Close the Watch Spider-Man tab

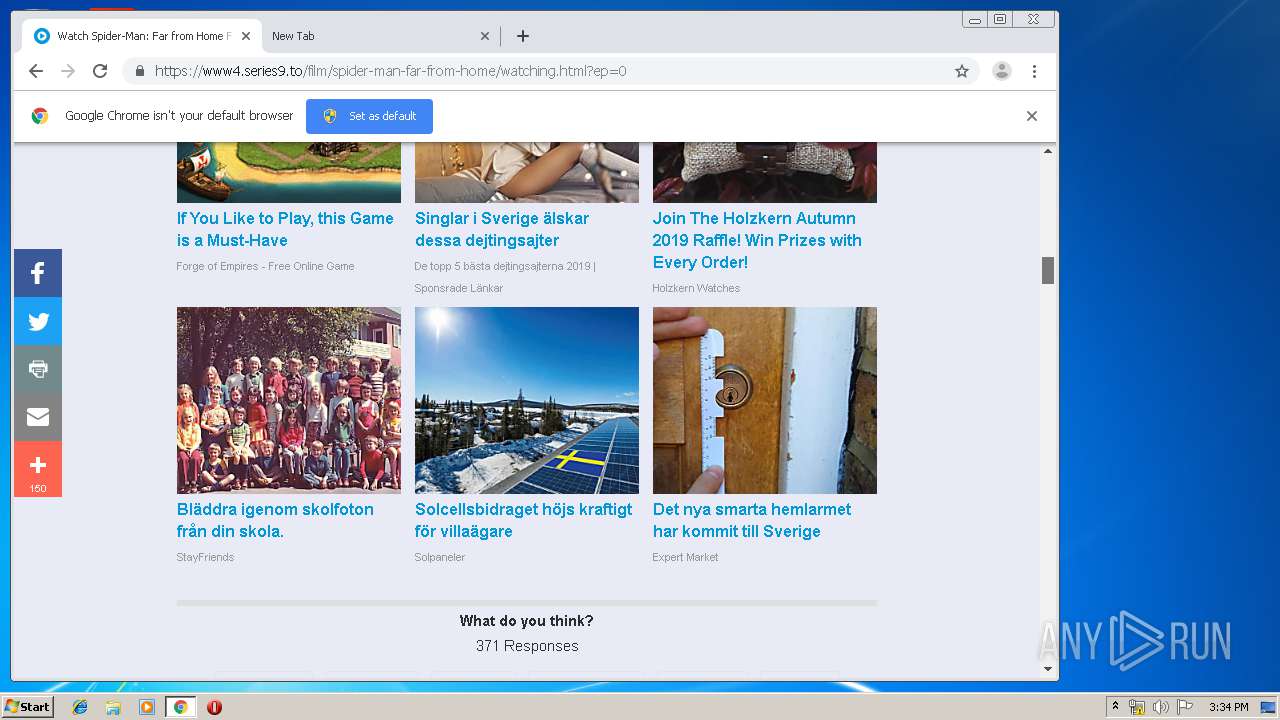(x=246, y=36)
